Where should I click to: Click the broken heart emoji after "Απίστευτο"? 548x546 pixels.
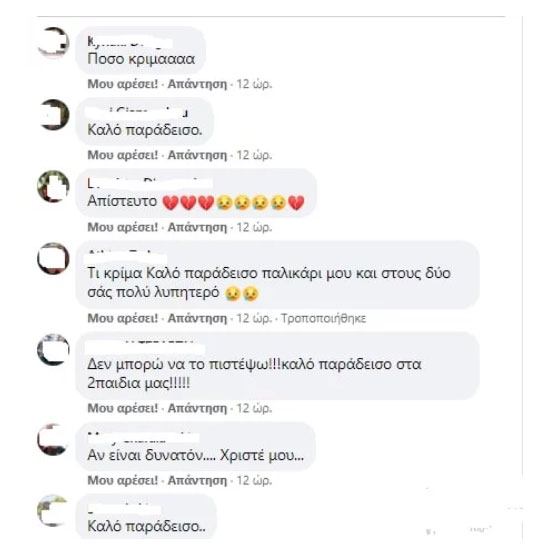click(171, 203)
